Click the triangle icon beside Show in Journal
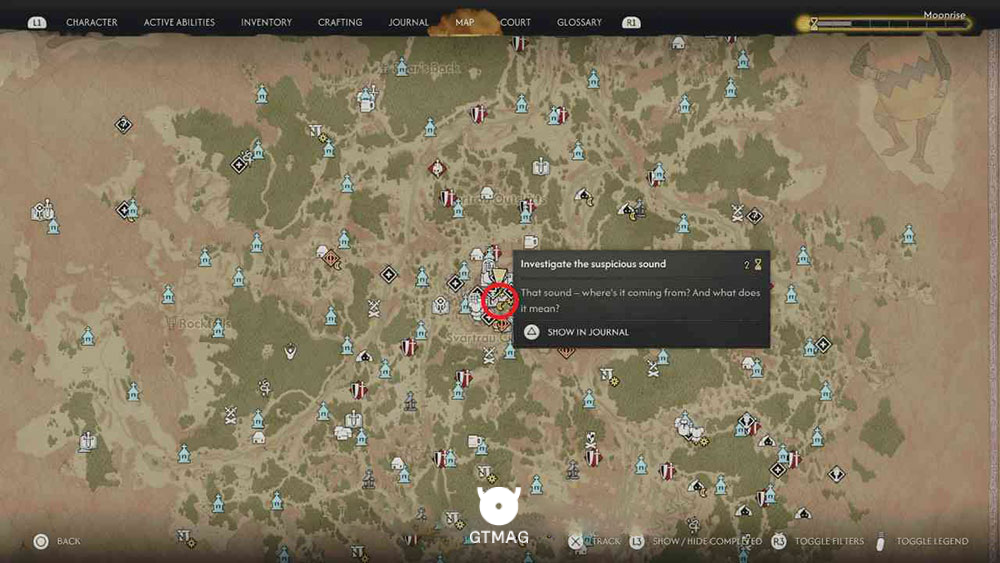 coord(531,332)
